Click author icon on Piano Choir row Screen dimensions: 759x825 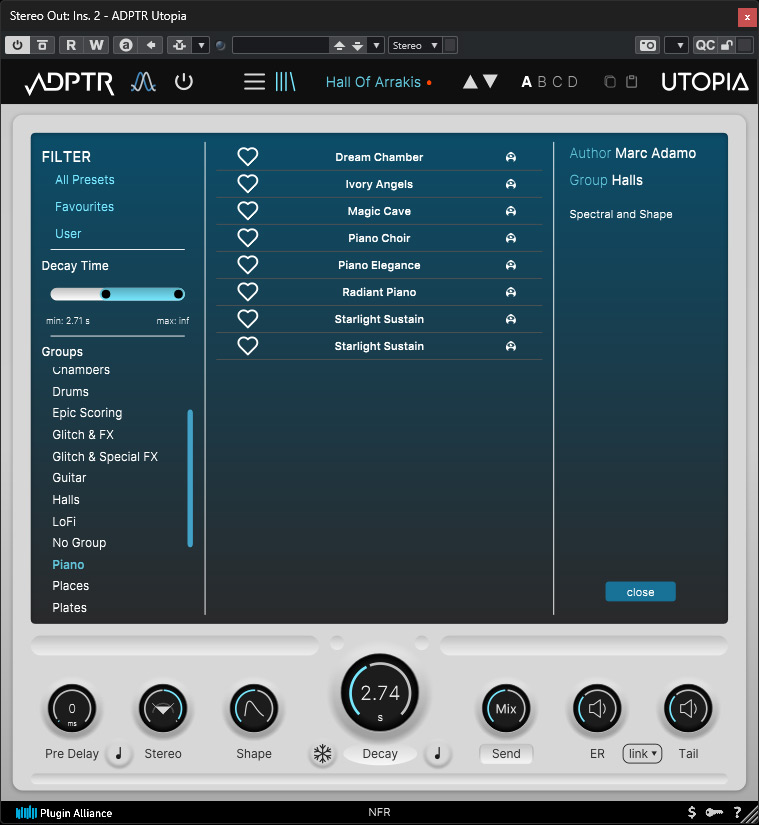pos(510,238)
